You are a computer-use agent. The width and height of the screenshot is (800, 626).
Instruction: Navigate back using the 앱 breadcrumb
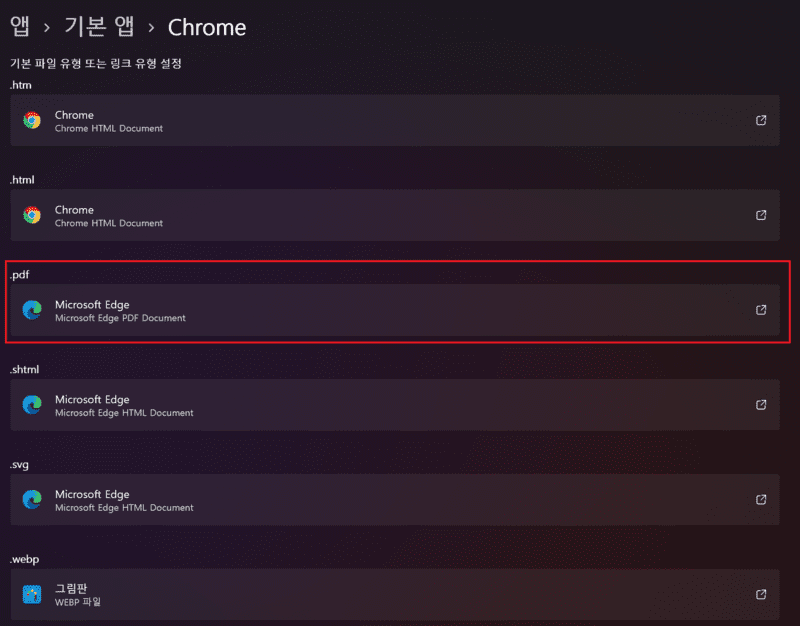tap(20, 27)
